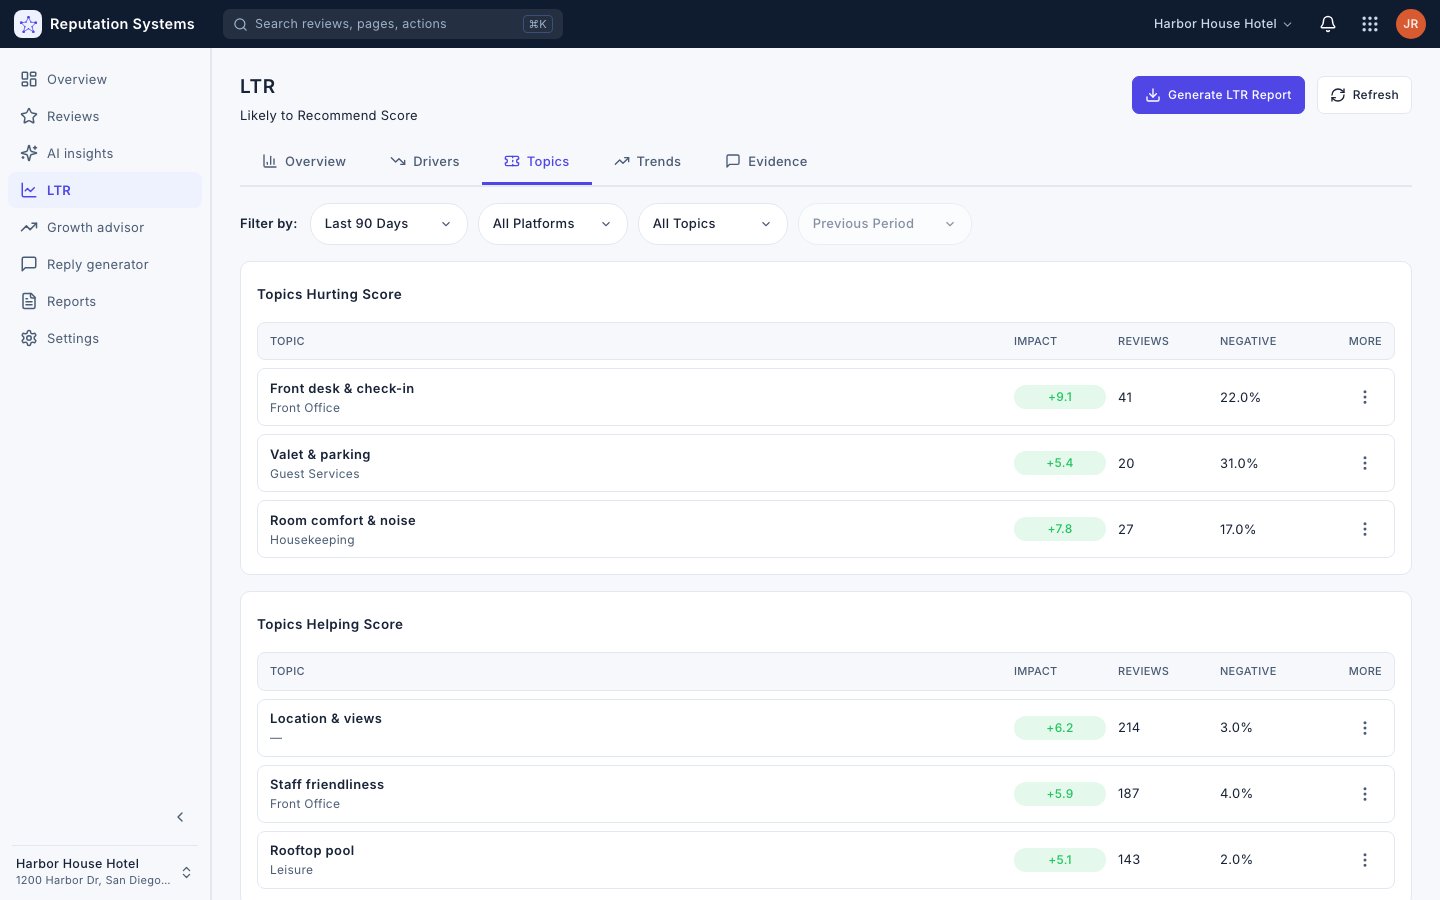Click the bar chart icon on Overview tab
This screenshot has width=1440, height=900.
[269, 161]
